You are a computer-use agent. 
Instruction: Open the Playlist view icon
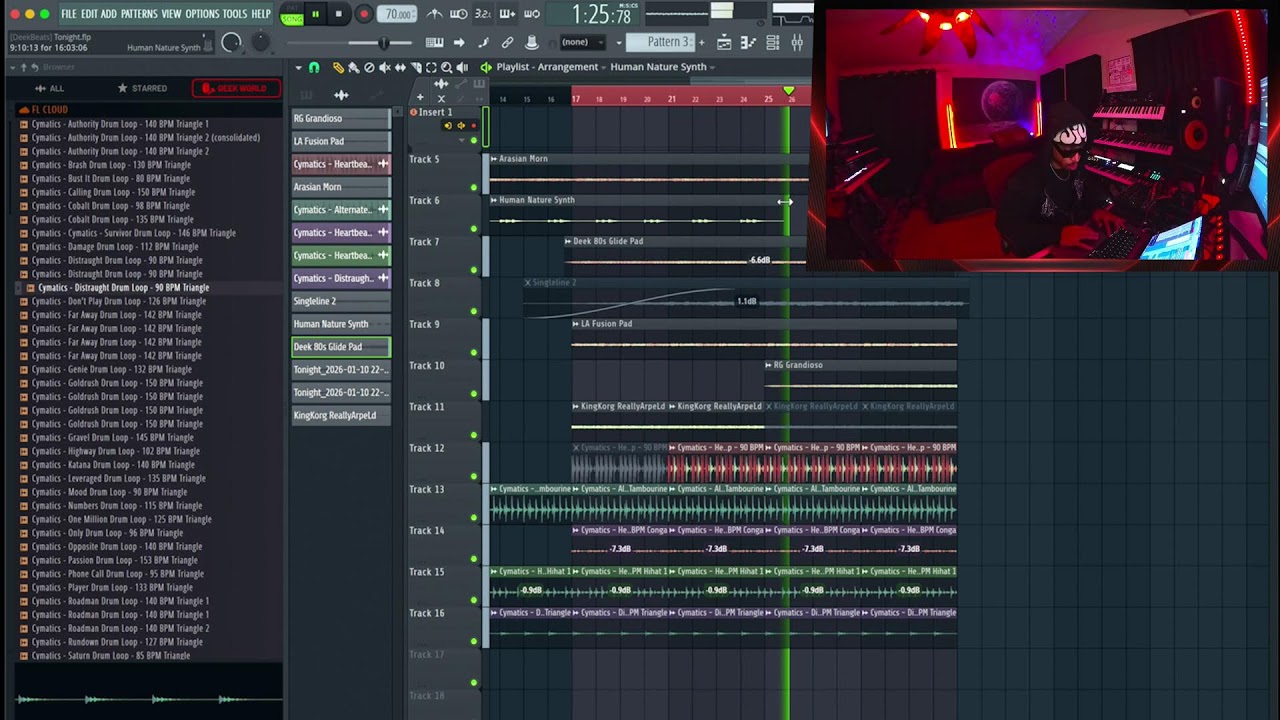(x=724, y=42)
